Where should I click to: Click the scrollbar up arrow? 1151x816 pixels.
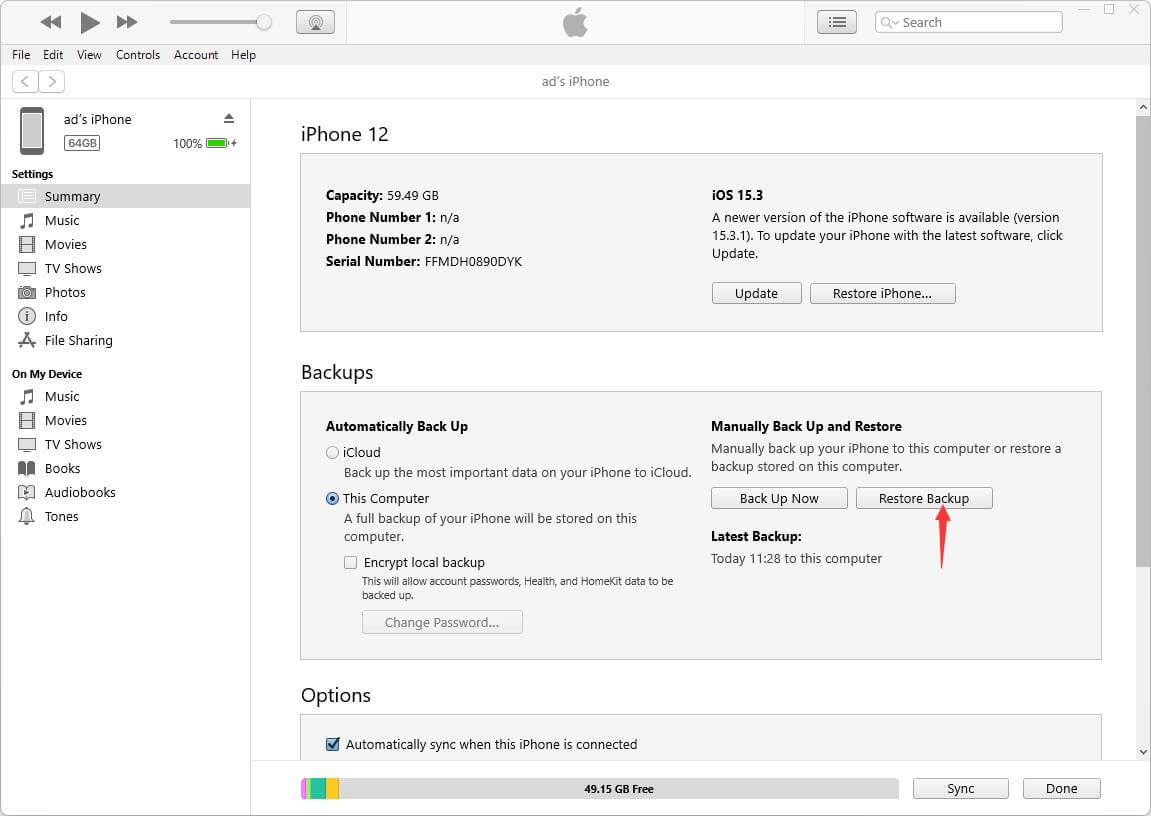1143,108
